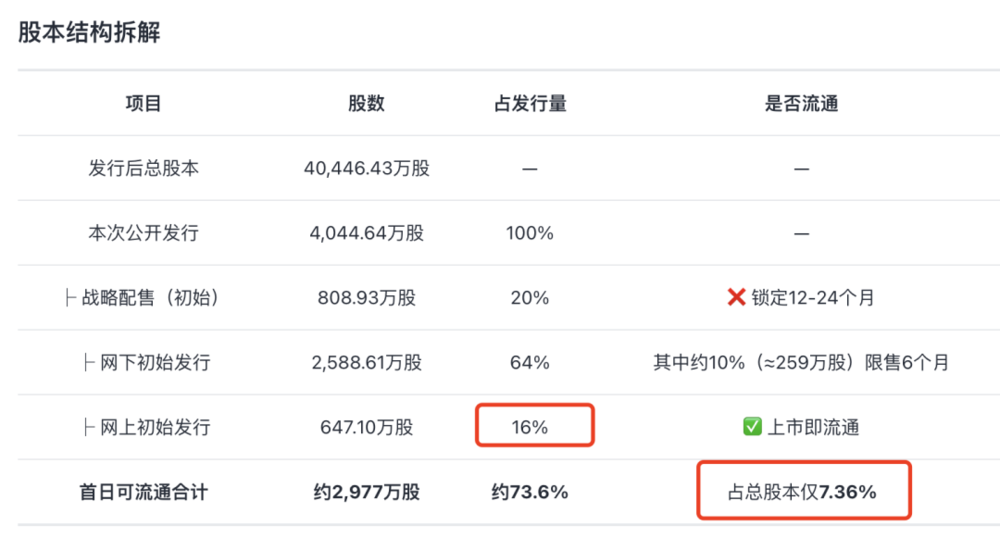Select the 股本结构拆解 heading
This screenshot has width=1000, height=538.
pyautogui.click(x=89, y=32)
